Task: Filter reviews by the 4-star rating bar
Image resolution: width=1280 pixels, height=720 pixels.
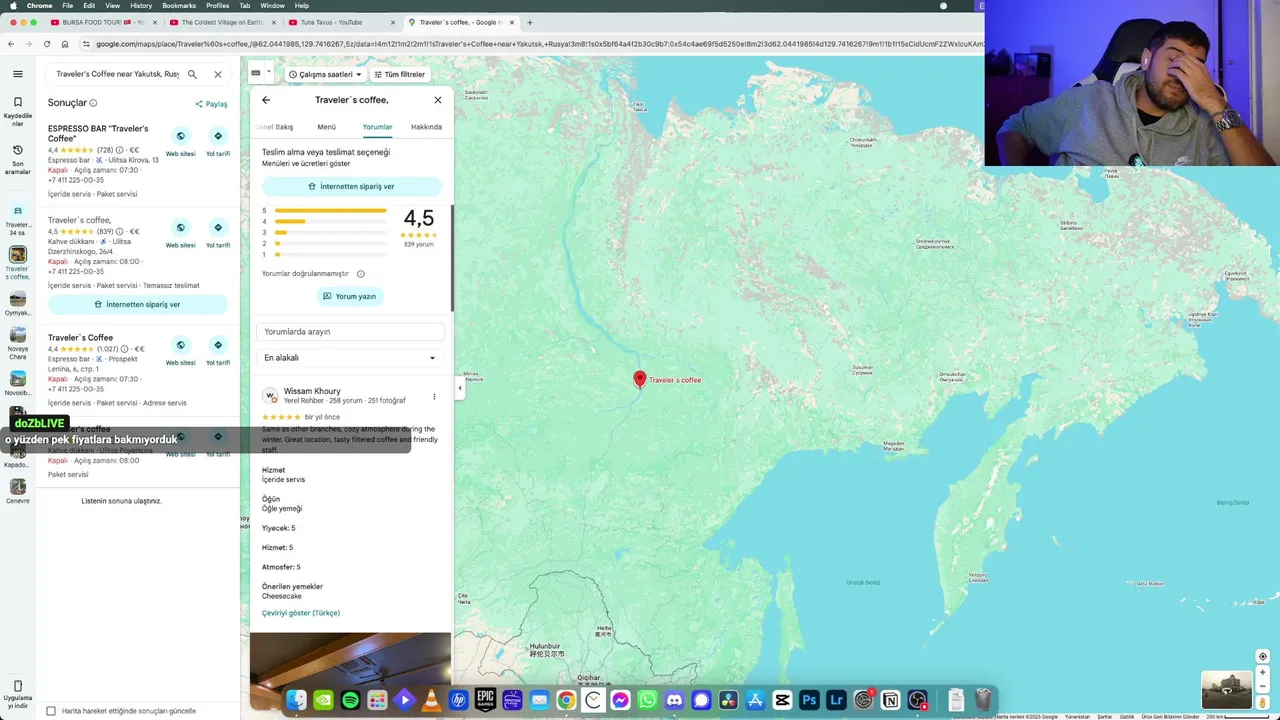Action: (330, 221)
